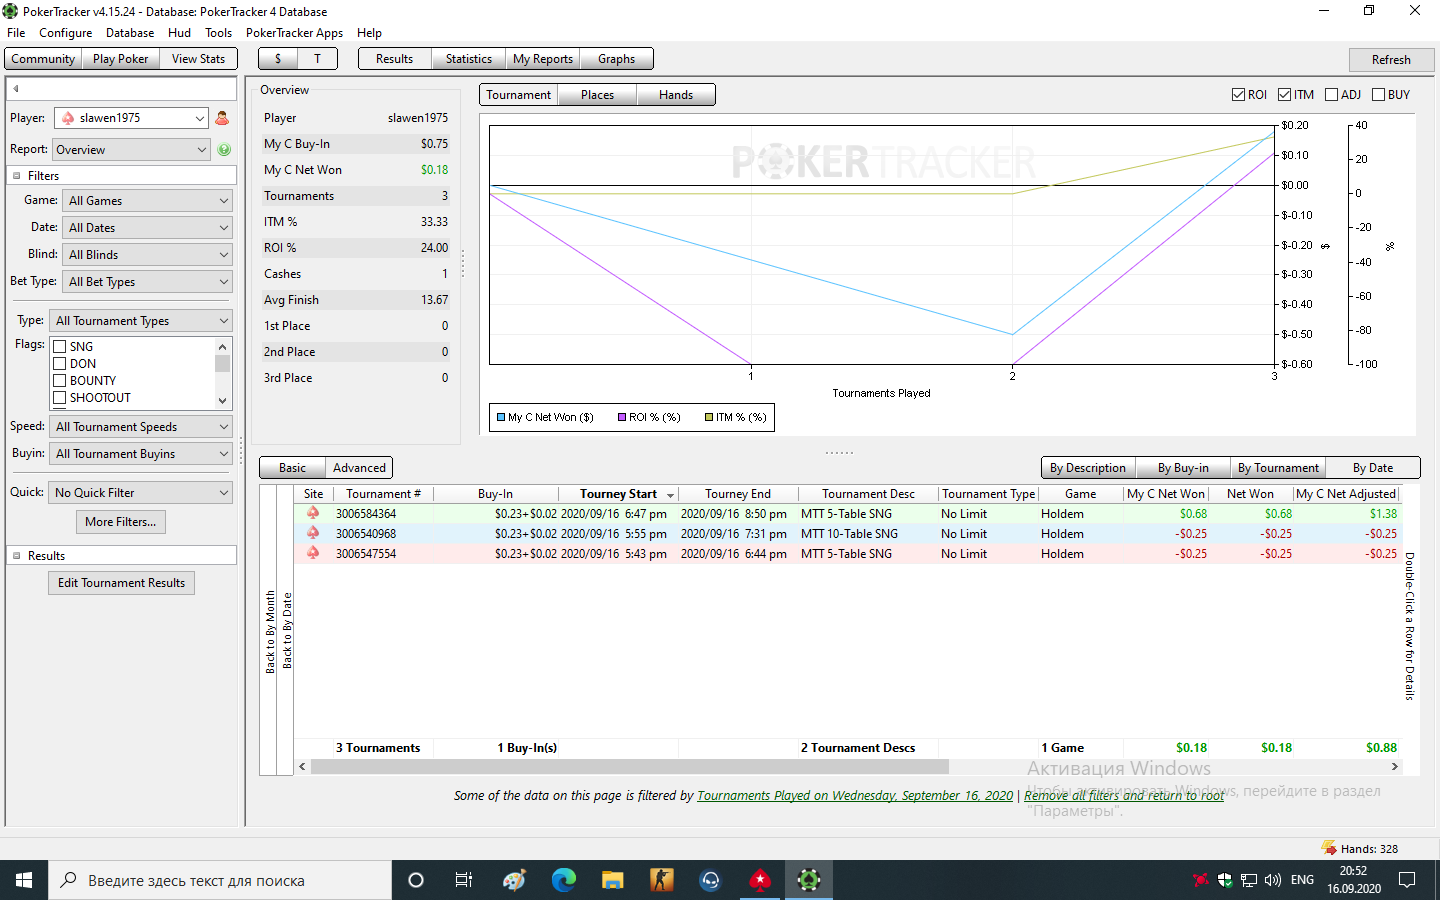
Task: Open the Quick Filter dropdown
Action: pos(141,493)
